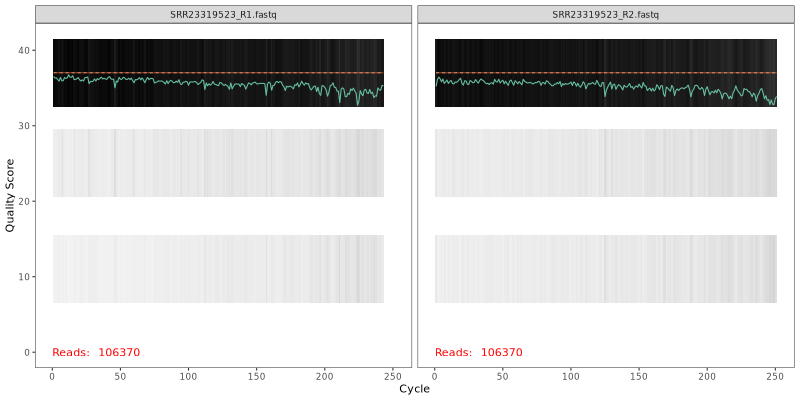Click the R2 panel x-axis label 200
The width and height of the screenshot is (800, 400).
click(x=707, y=376)
